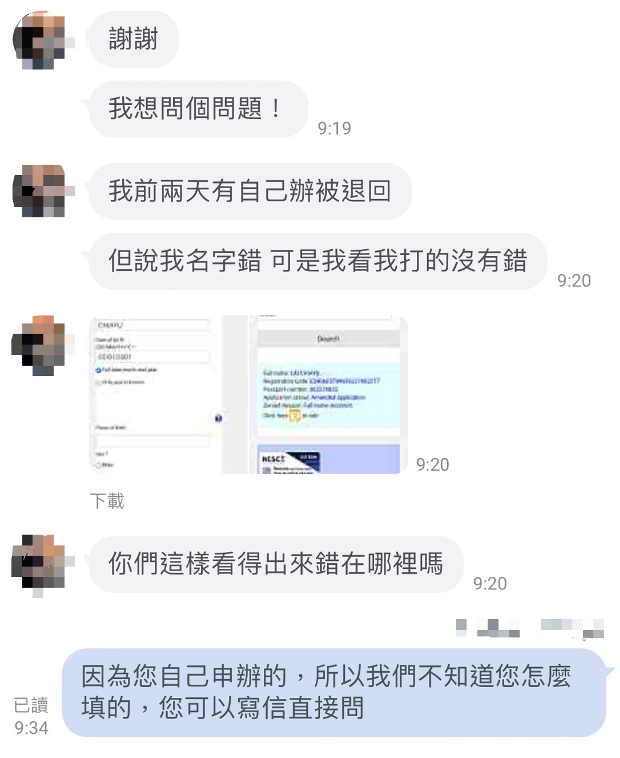Click the yellow edit icon in the shared image
620x758 pixels.
pyautogui.click(x=295, y=416)
